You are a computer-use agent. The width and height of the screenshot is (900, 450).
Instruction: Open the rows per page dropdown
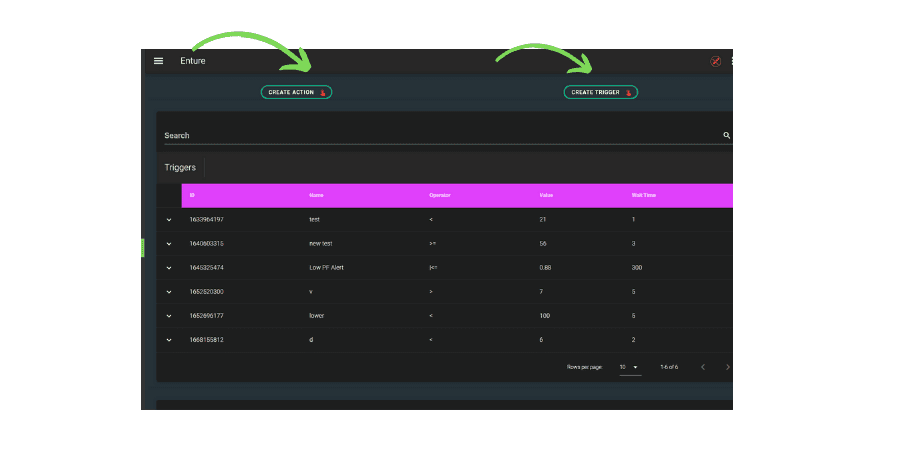[629, 367]
